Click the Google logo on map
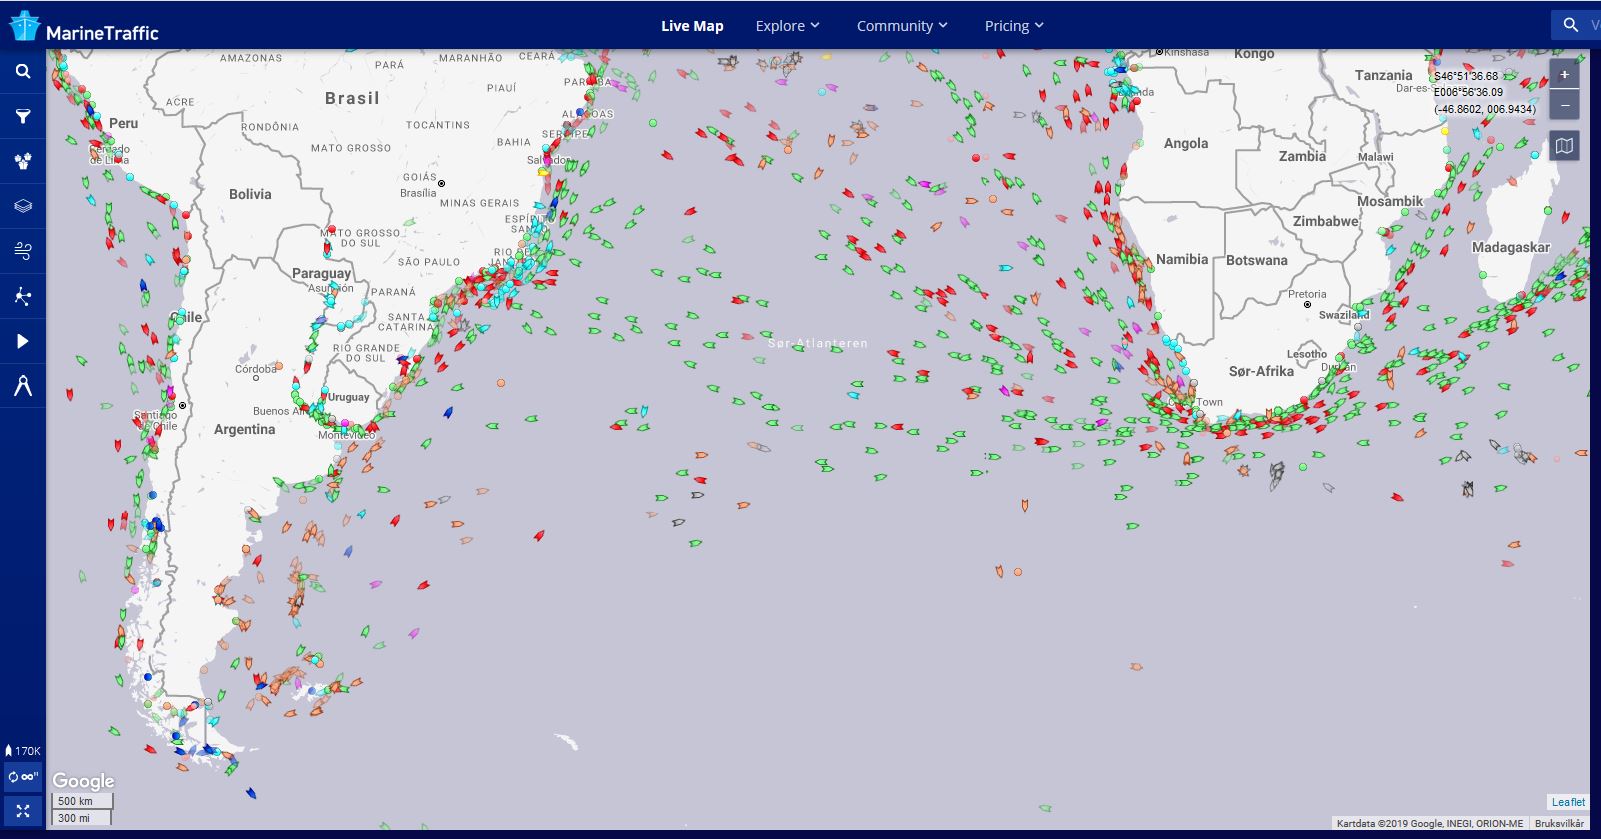Screen dimensions: 1601x839 tap(83, 781)
